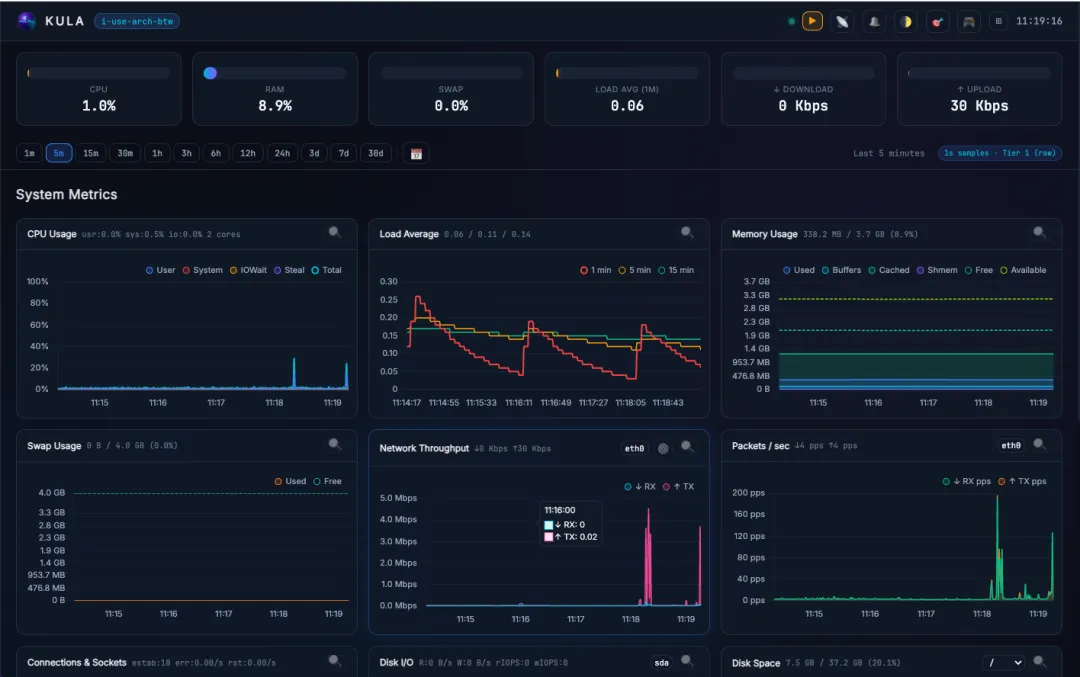Select the 15m time range tab
Screen dimensions: 1080x677
point(91,153)
